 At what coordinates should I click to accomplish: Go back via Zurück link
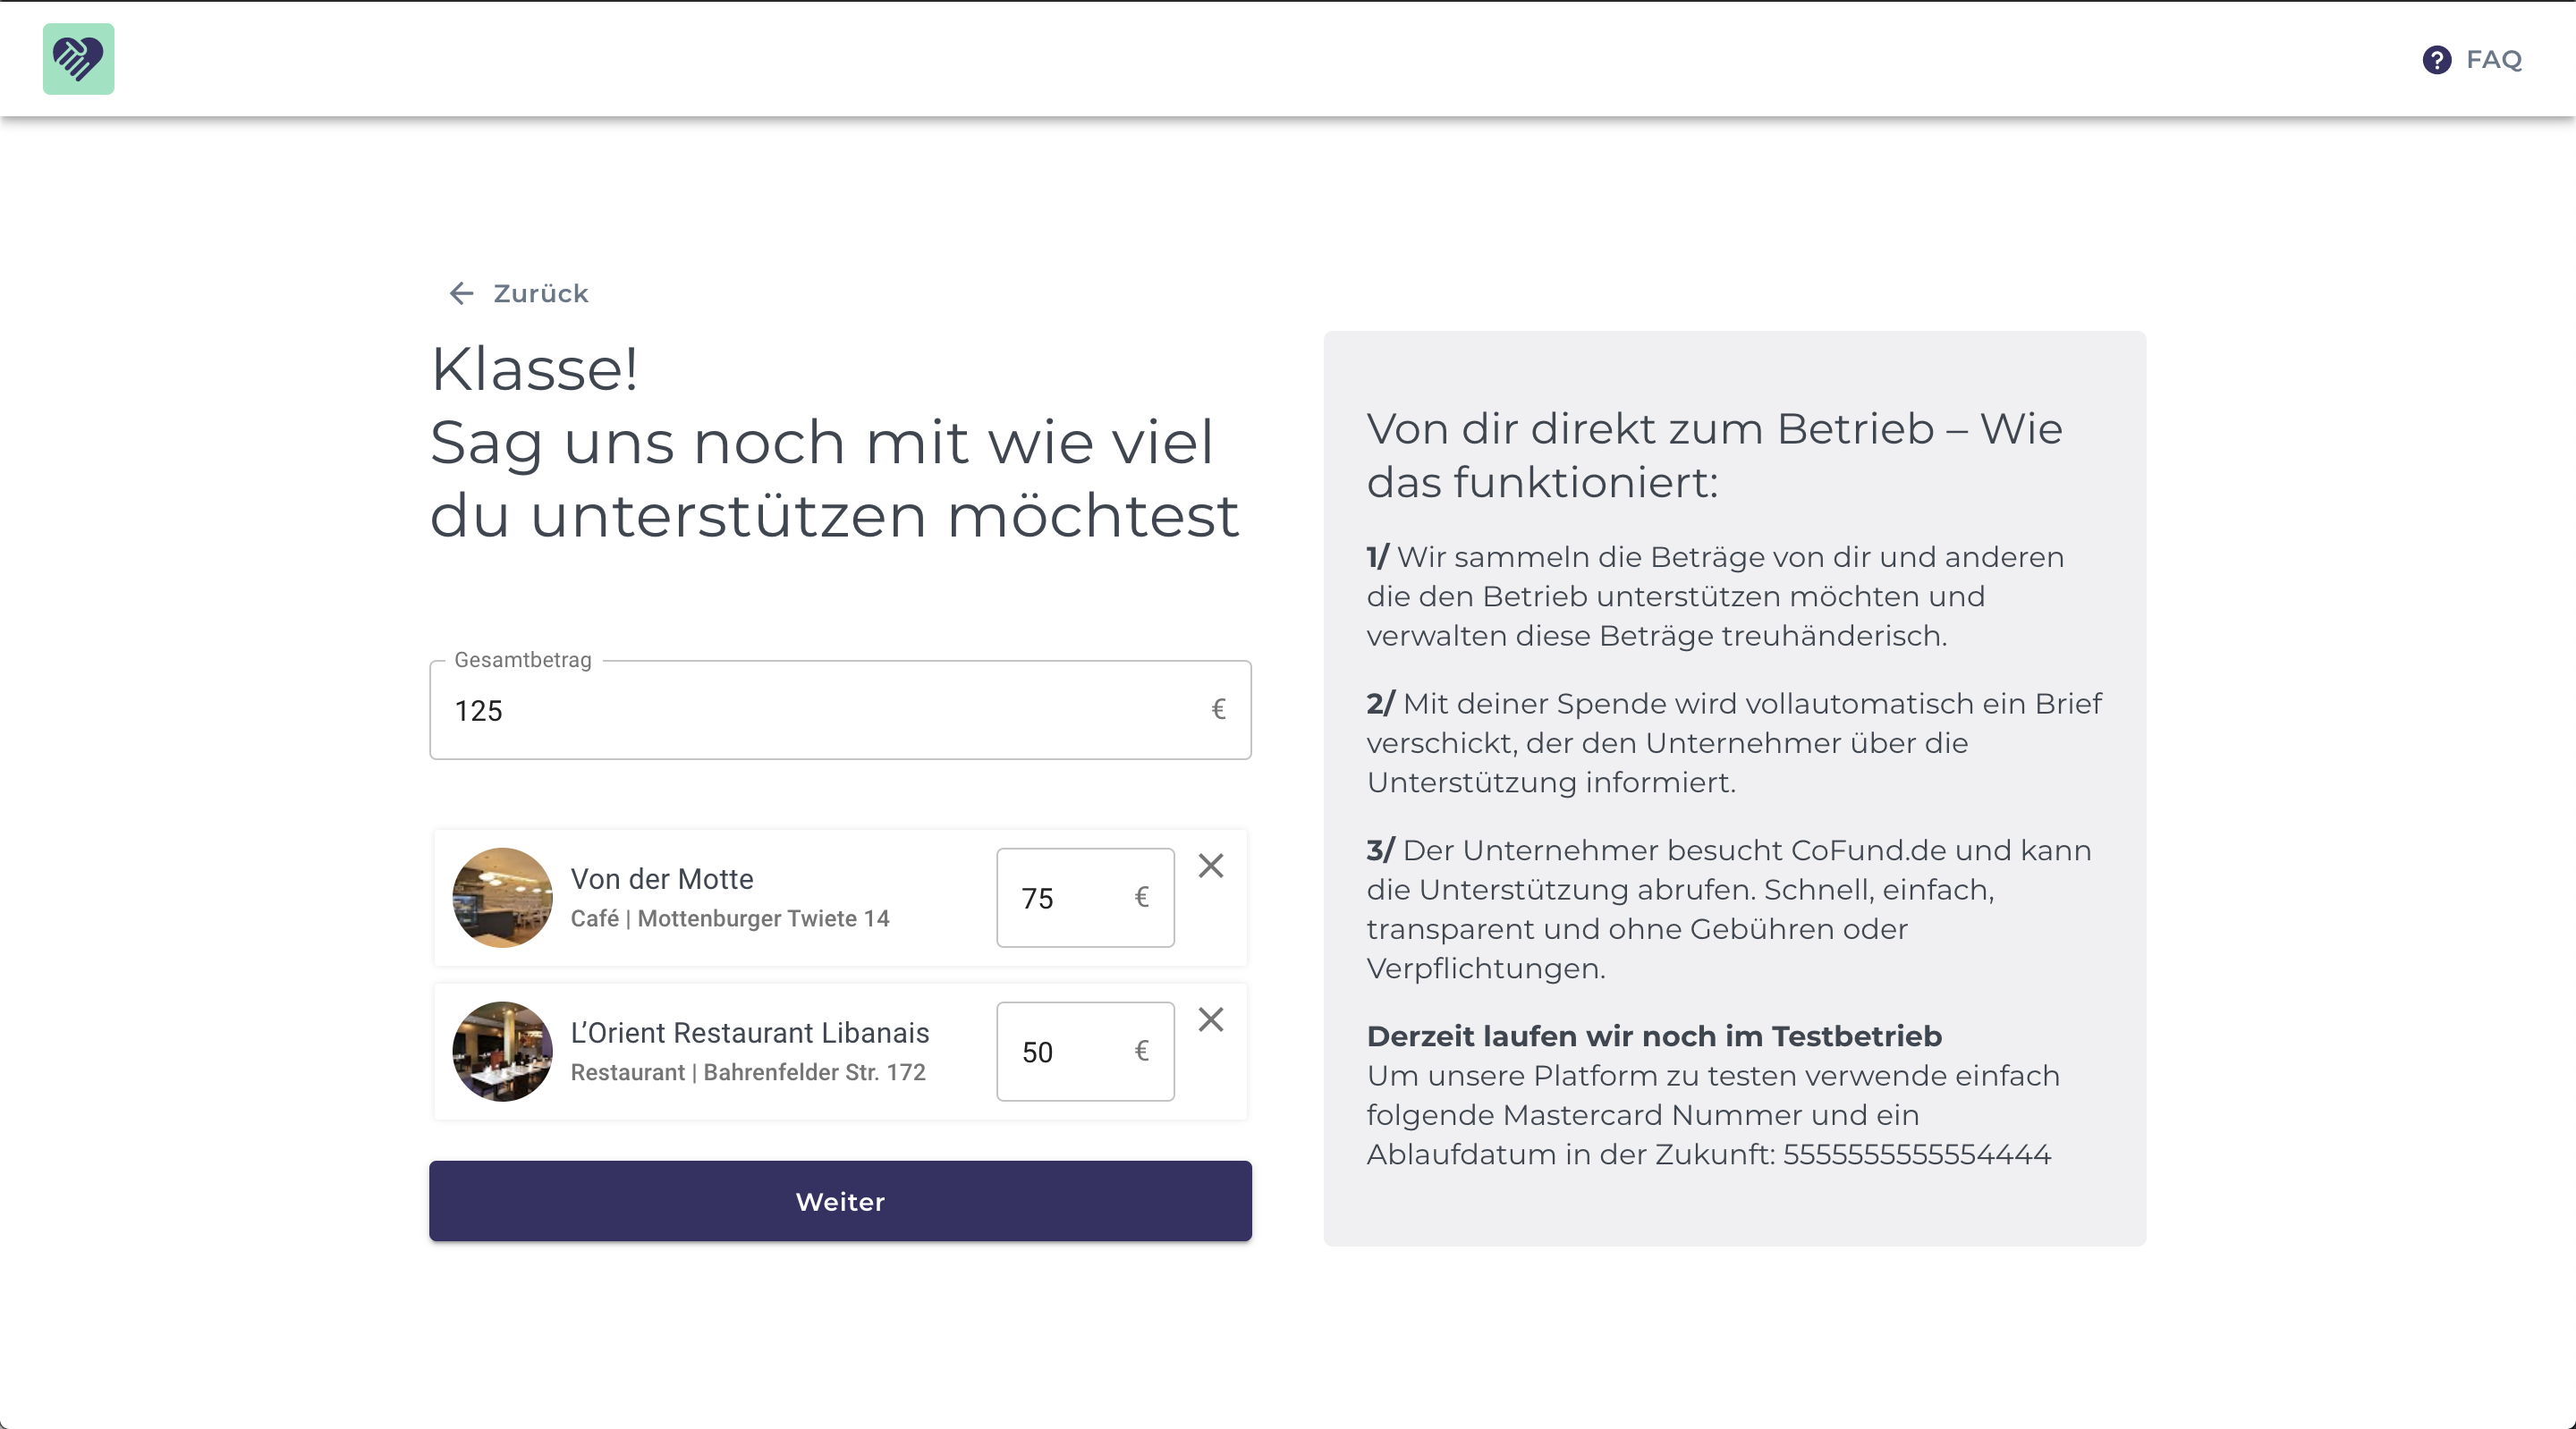point(540,293)
